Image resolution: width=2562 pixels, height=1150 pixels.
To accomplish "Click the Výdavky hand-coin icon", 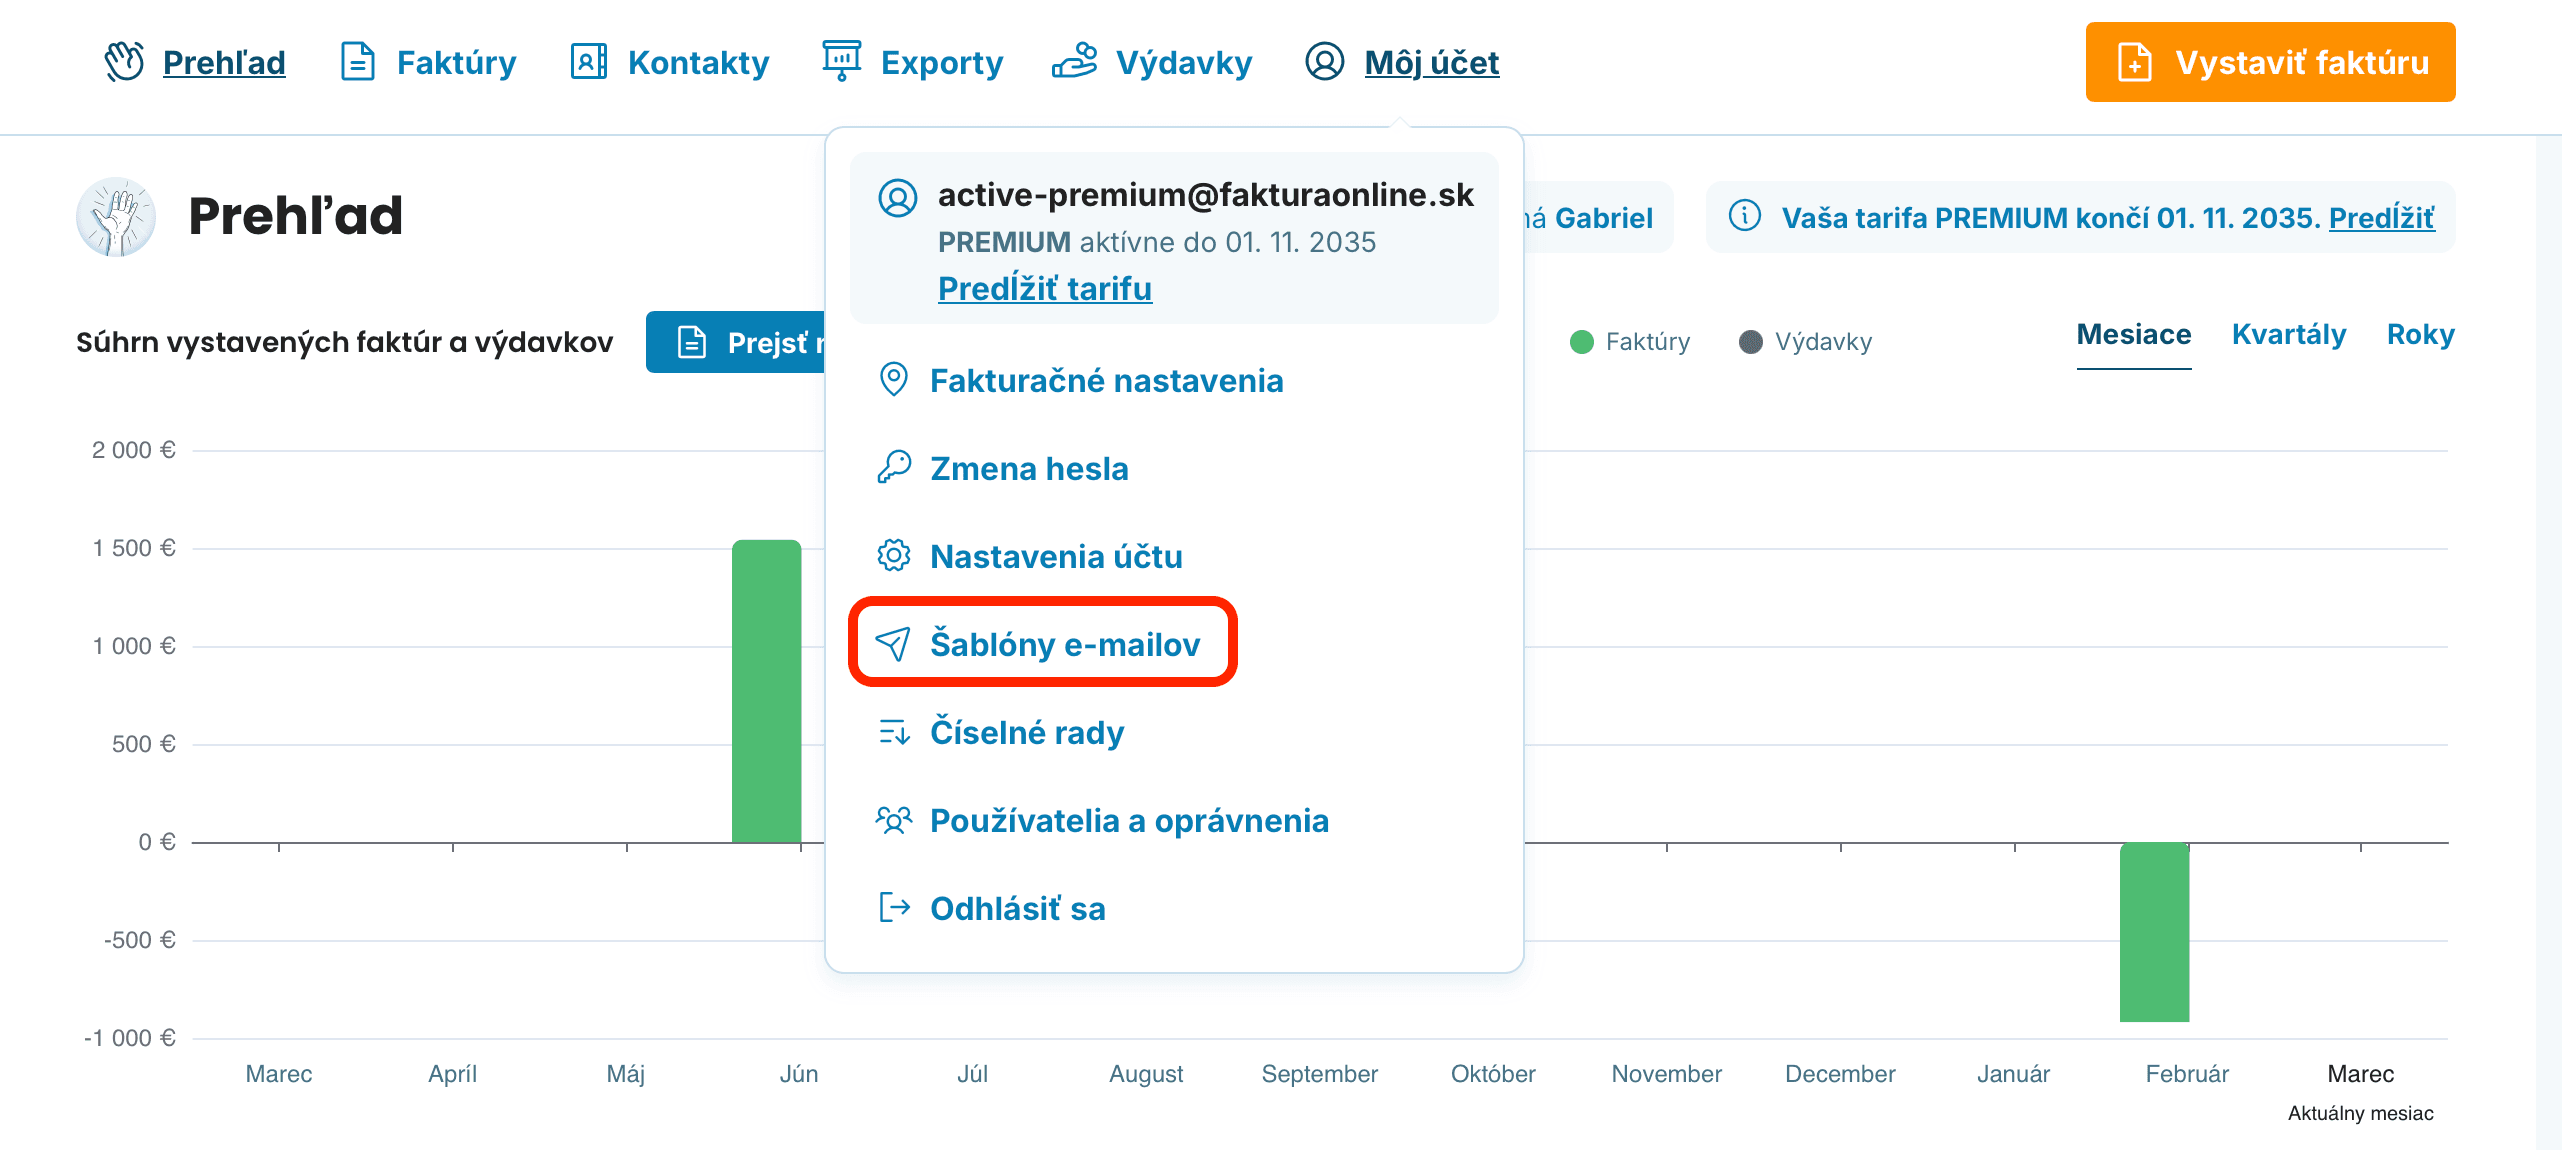I will tap(1075, 62).
